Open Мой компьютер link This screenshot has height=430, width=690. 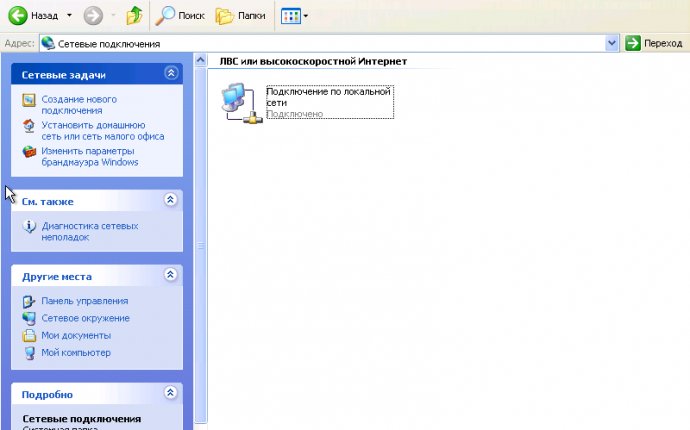click(76, 353)
